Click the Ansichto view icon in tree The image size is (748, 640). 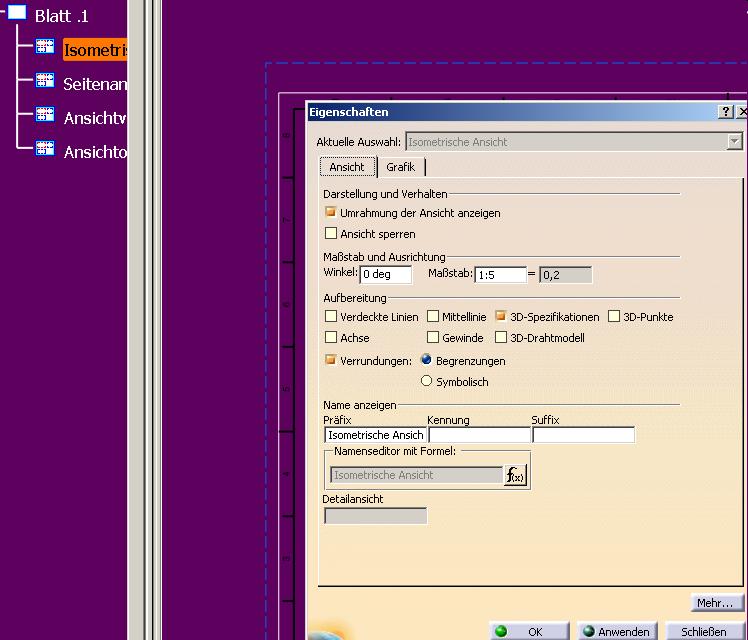45,148
